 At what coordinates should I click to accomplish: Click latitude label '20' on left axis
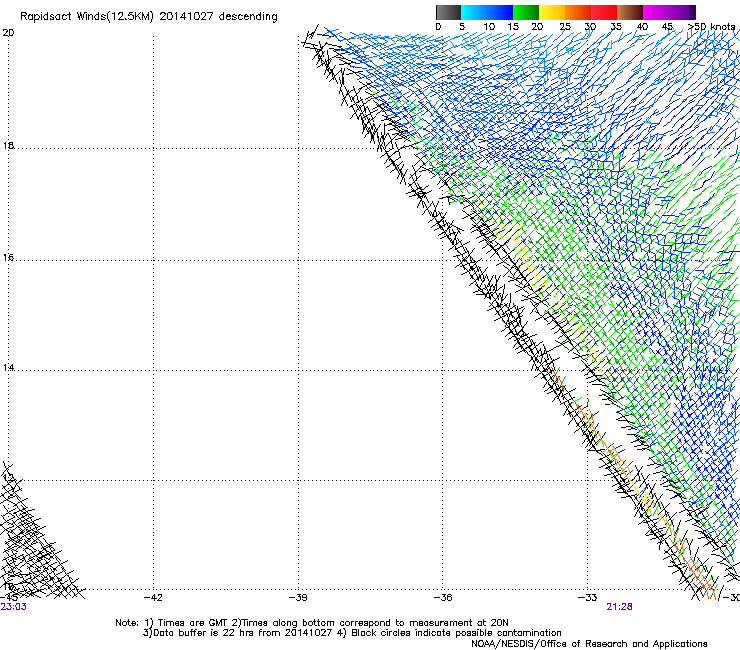click(x=8, y=33)
